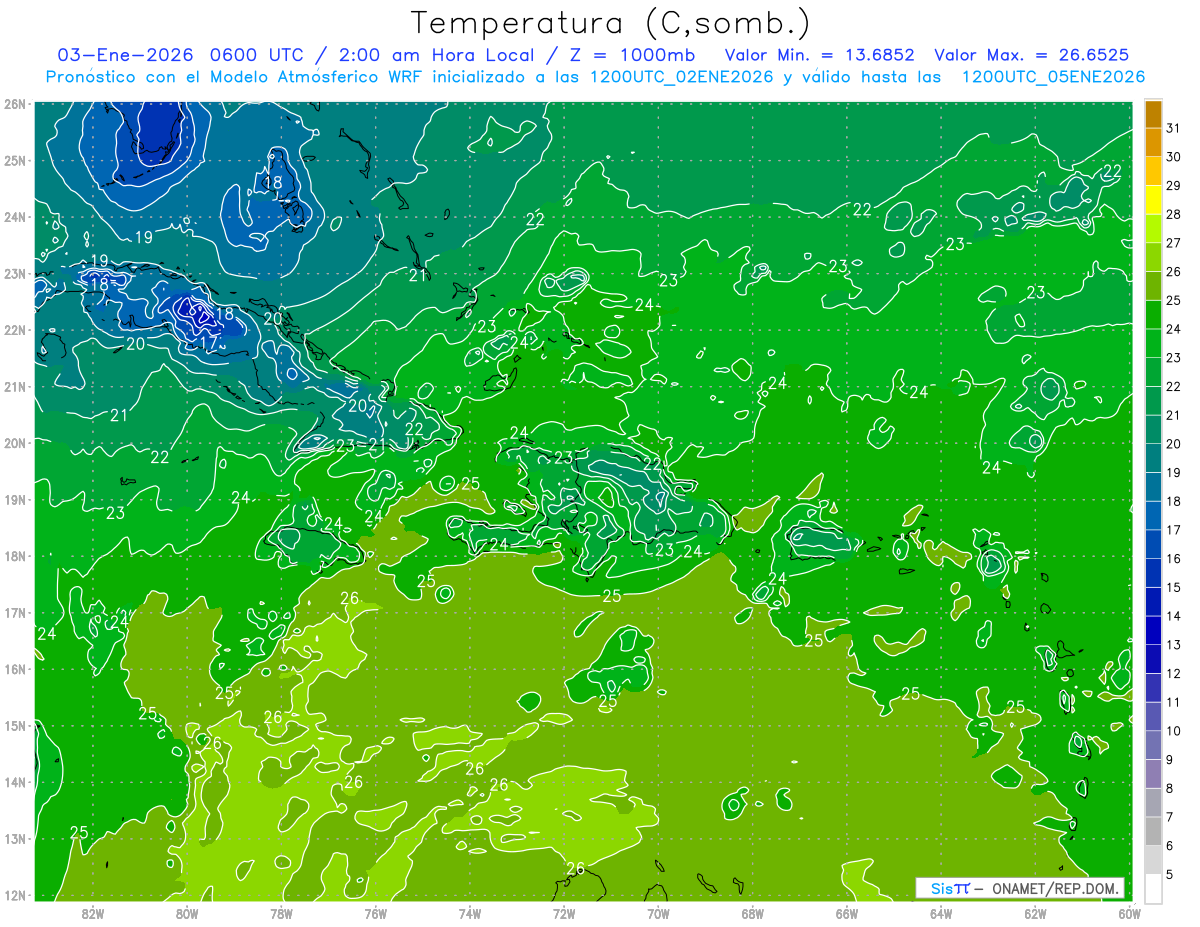The height and width of the screenshot is (927, 1200).
Task: Click the color bar label "31"
Action: (1174, 128)
